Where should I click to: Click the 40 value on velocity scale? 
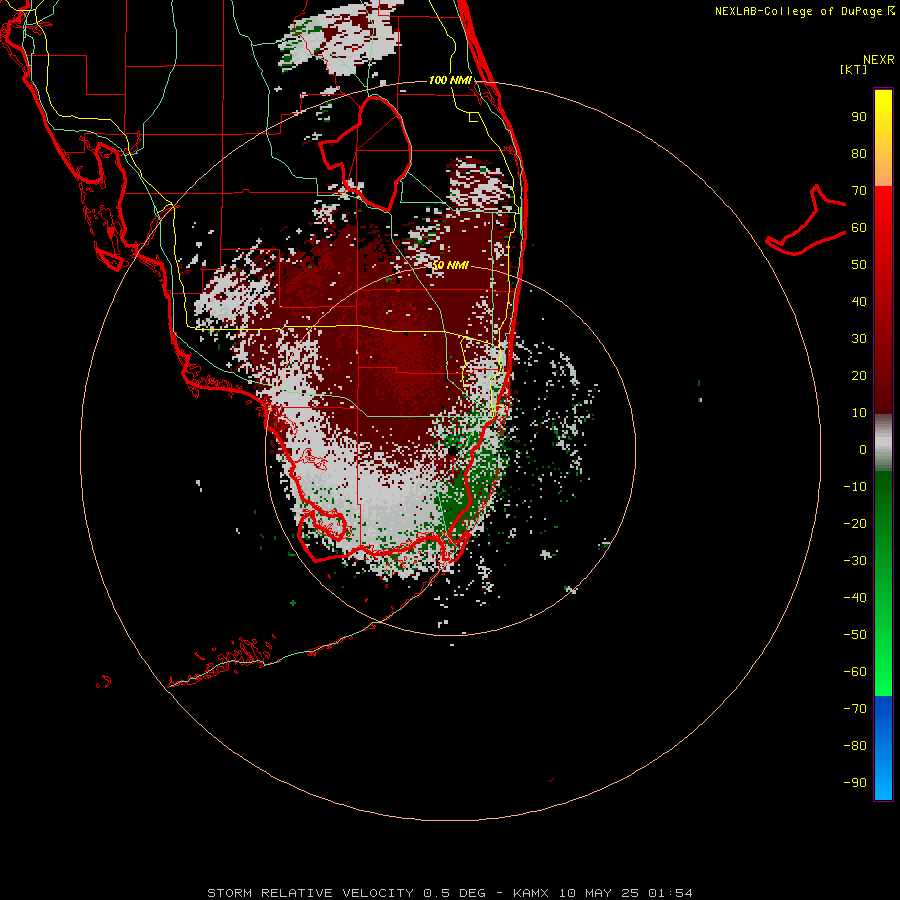(859, 302)
